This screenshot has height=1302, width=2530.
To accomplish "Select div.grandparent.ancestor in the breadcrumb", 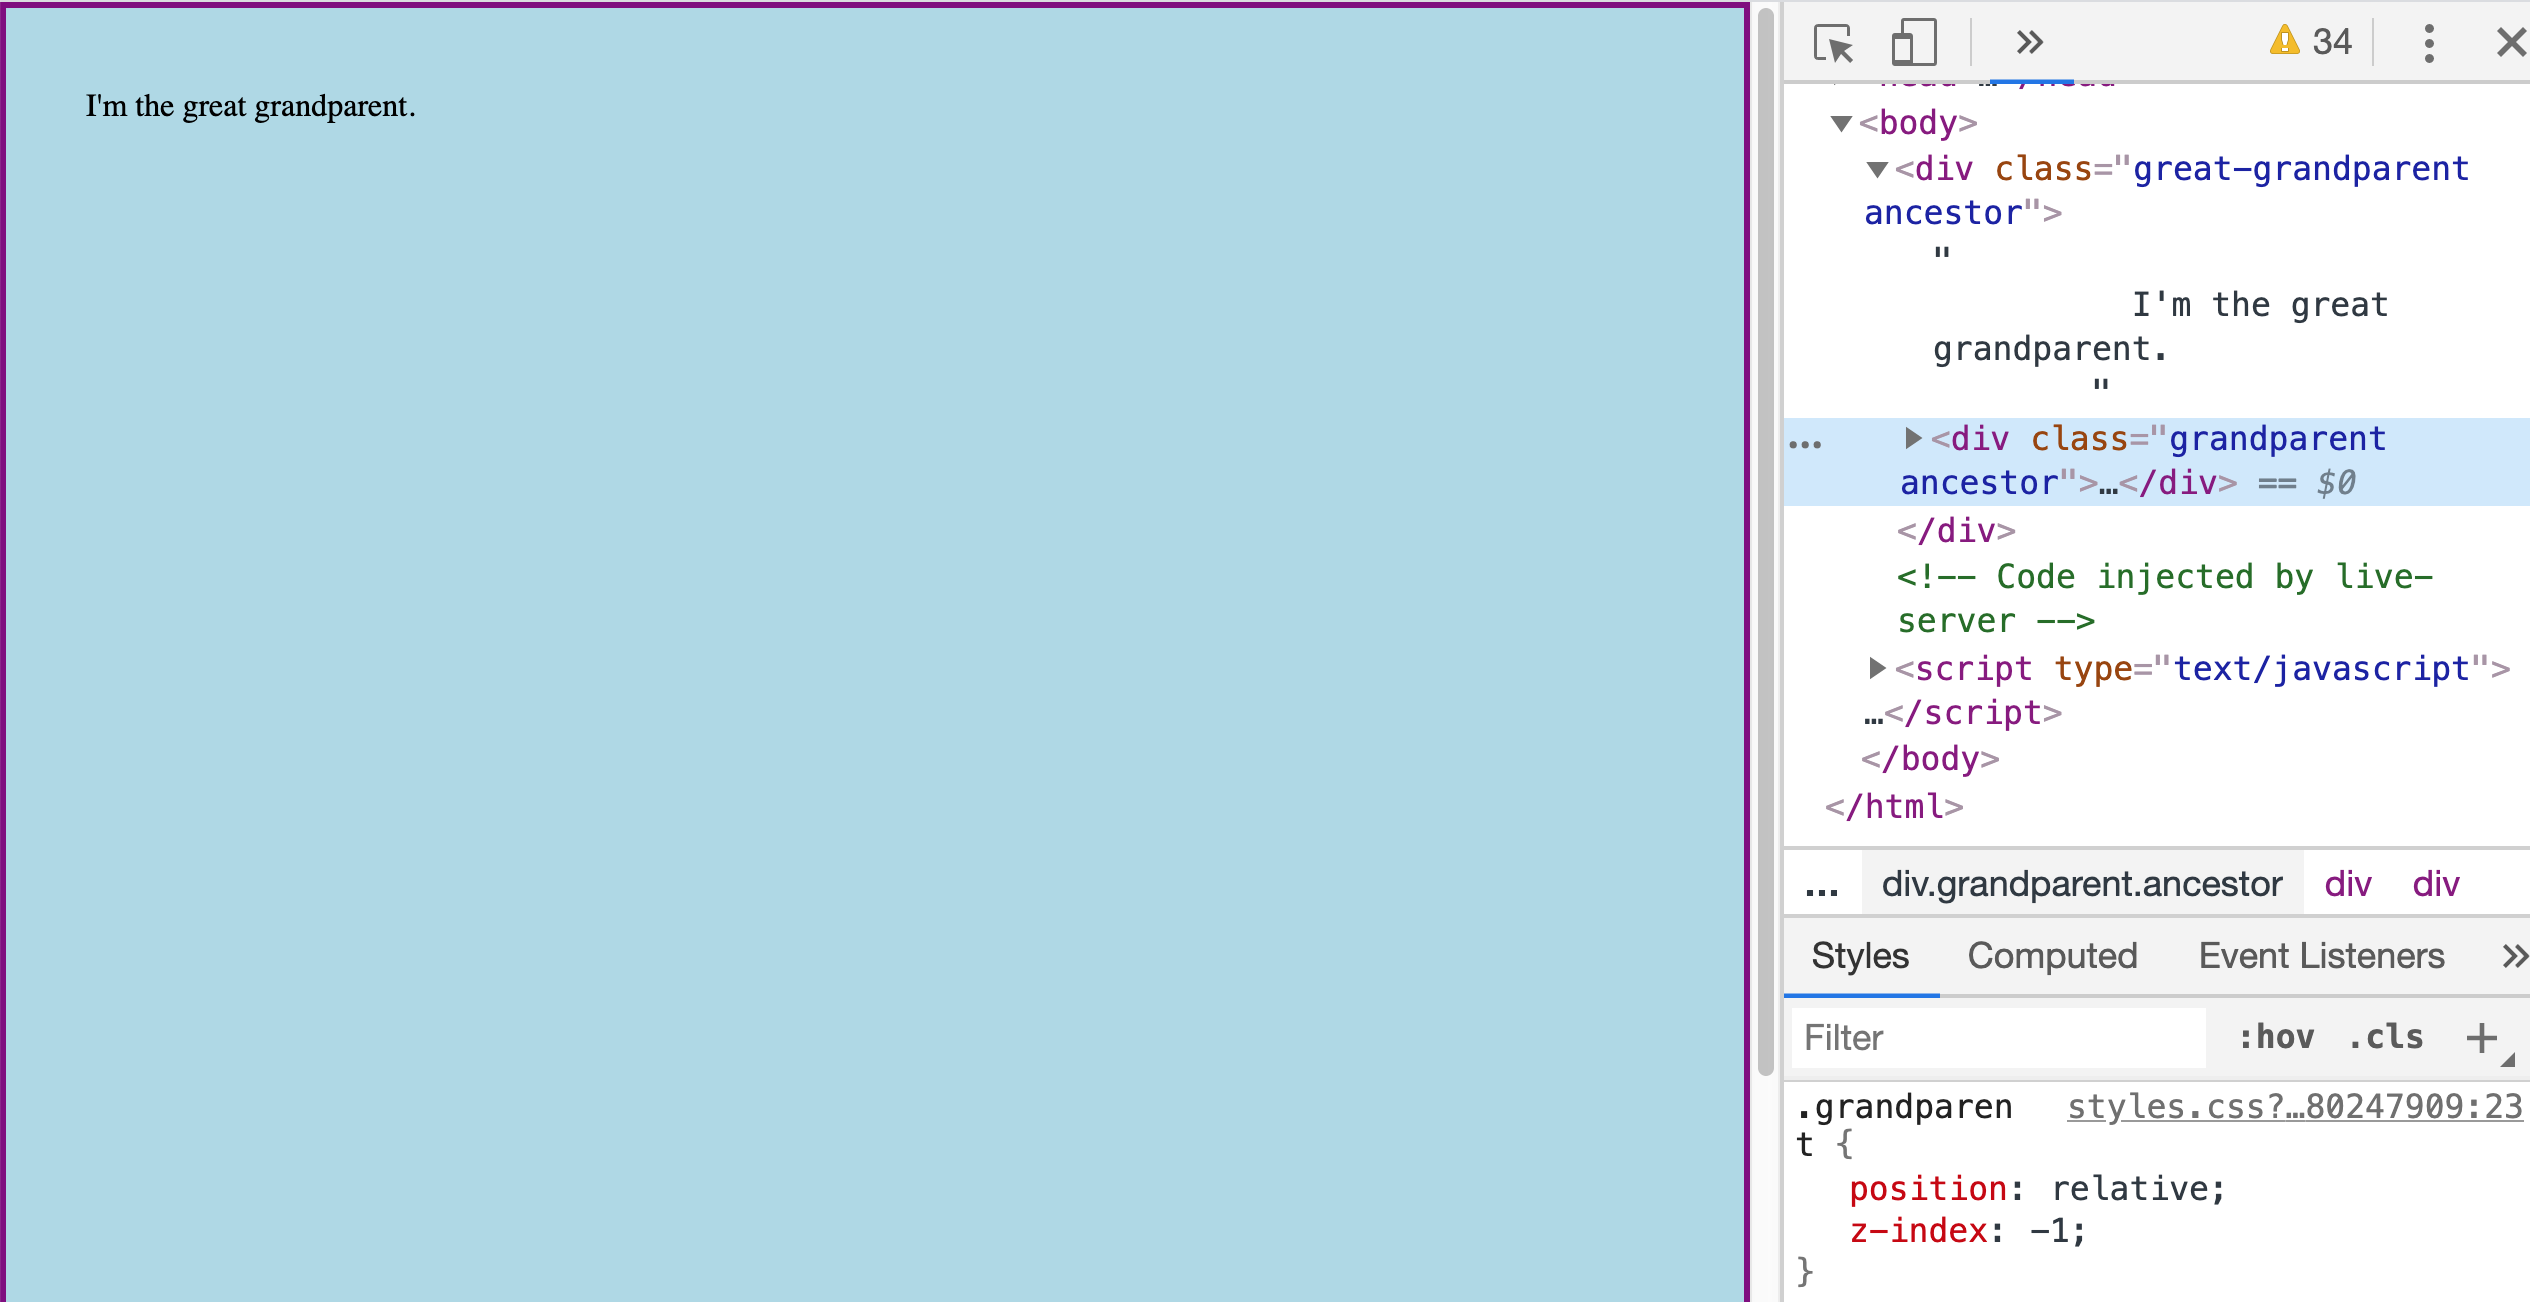I will 2081,885.
